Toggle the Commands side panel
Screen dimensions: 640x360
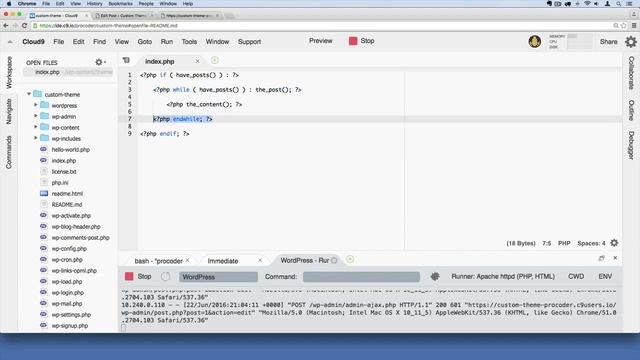[9, 152]
